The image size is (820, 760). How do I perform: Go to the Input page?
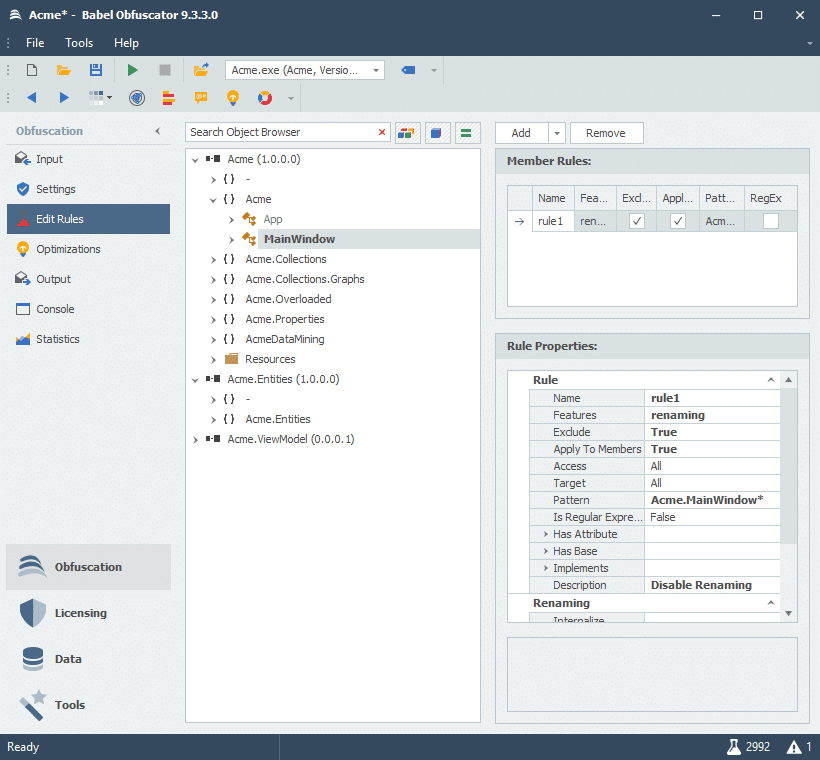(x=88, y=159)
